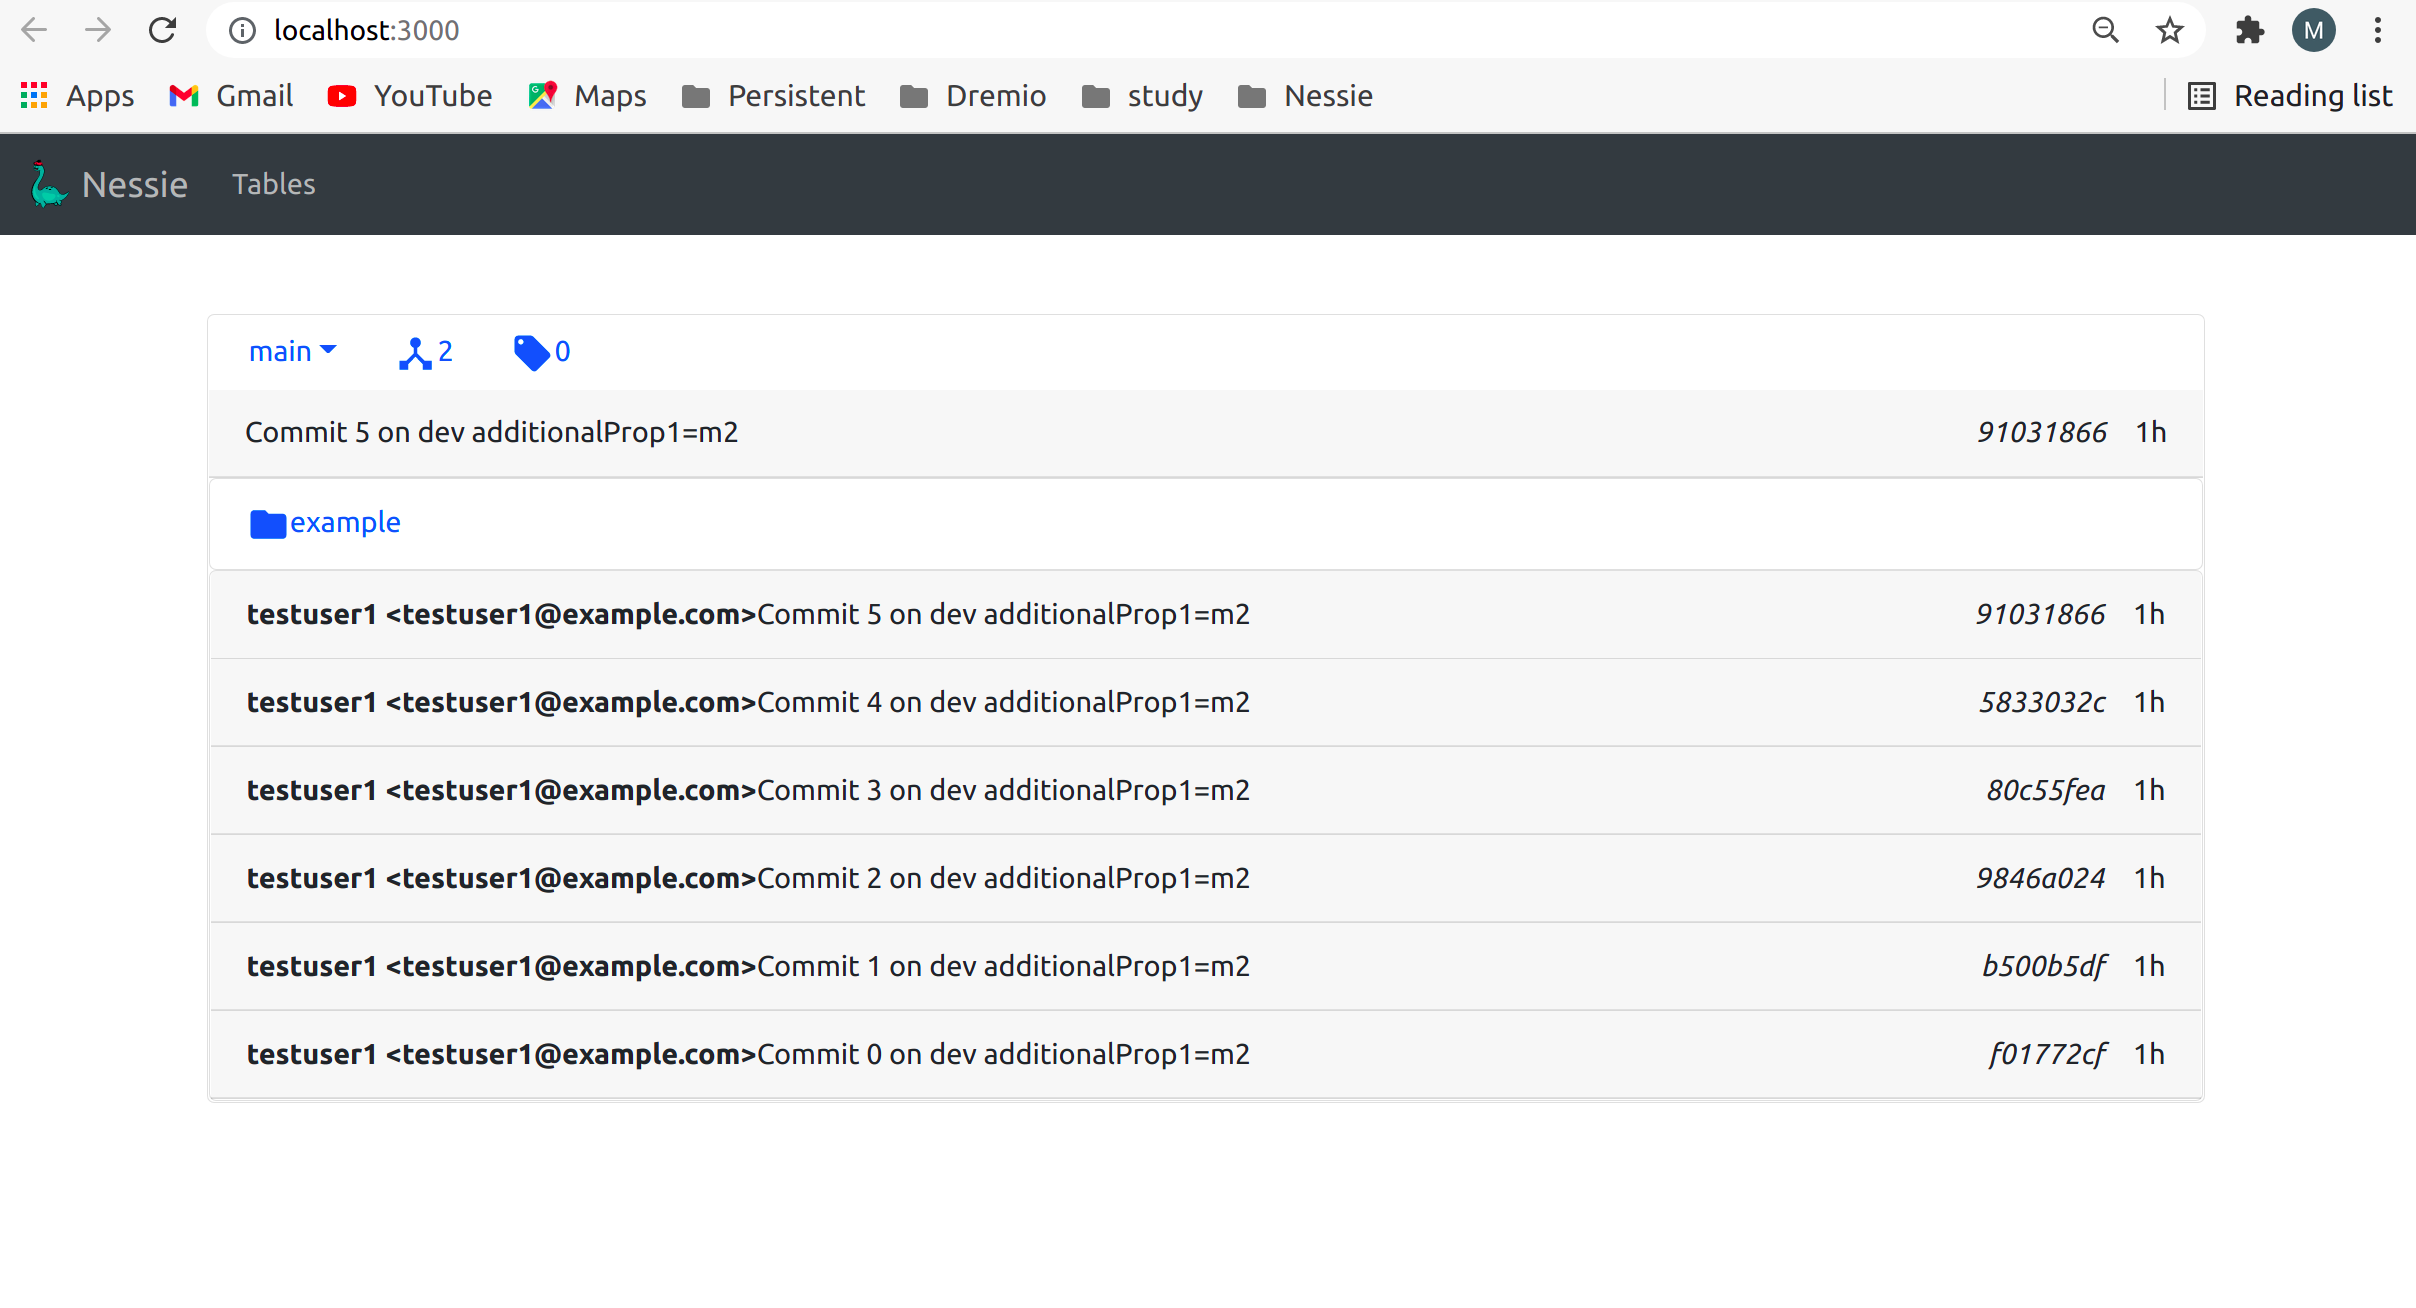The width and height of the screenshot is (2416, 1308).
Task: Open the browser extensions puzzle icon
Action: 2251,30
